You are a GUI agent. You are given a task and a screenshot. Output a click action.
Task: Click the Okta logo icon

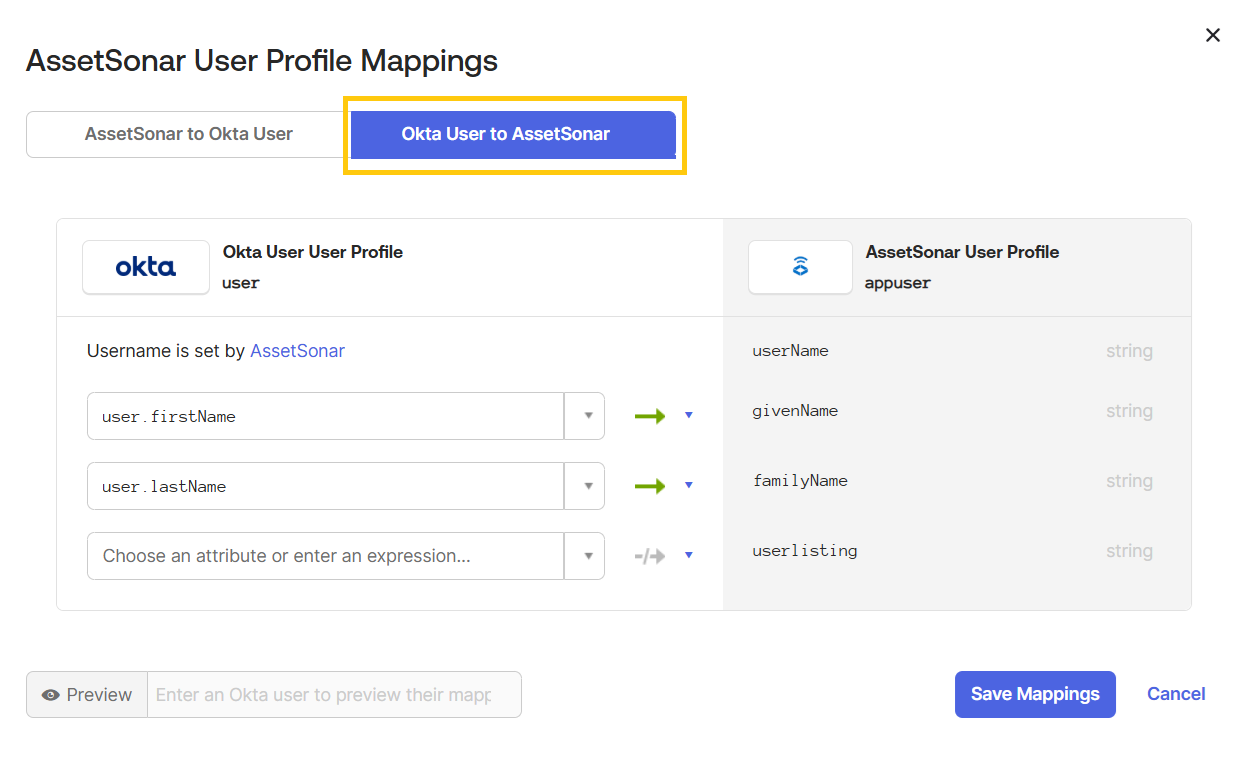coord(146,267)
